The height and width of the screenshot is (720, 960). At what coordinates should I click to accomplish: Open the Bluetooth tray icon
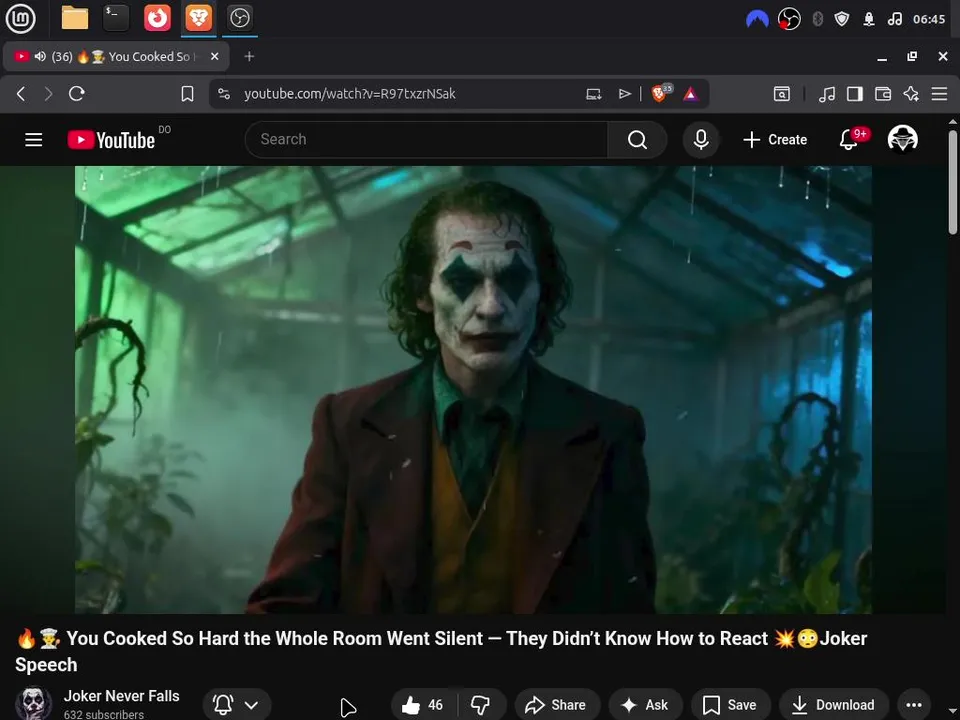(817, 19)
